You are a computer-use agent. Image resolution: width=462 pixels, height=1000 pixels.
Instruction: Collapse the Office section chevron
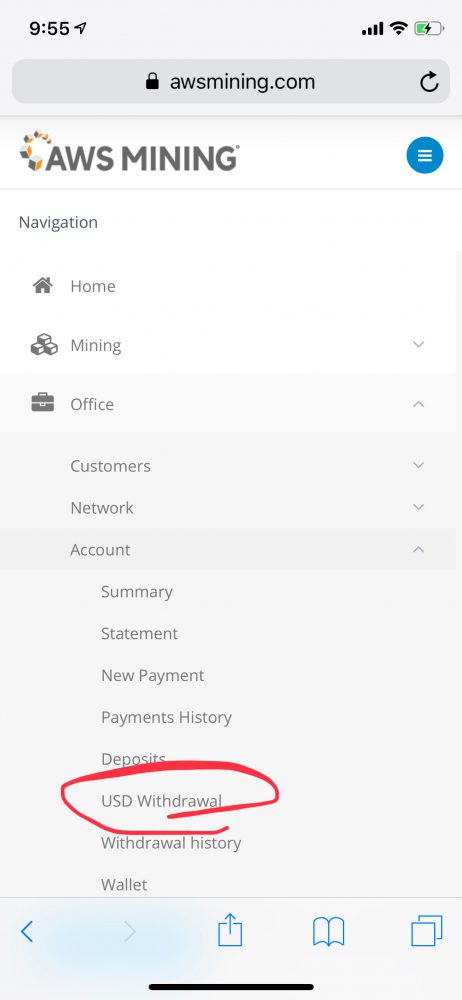click(x=419, y=404)
